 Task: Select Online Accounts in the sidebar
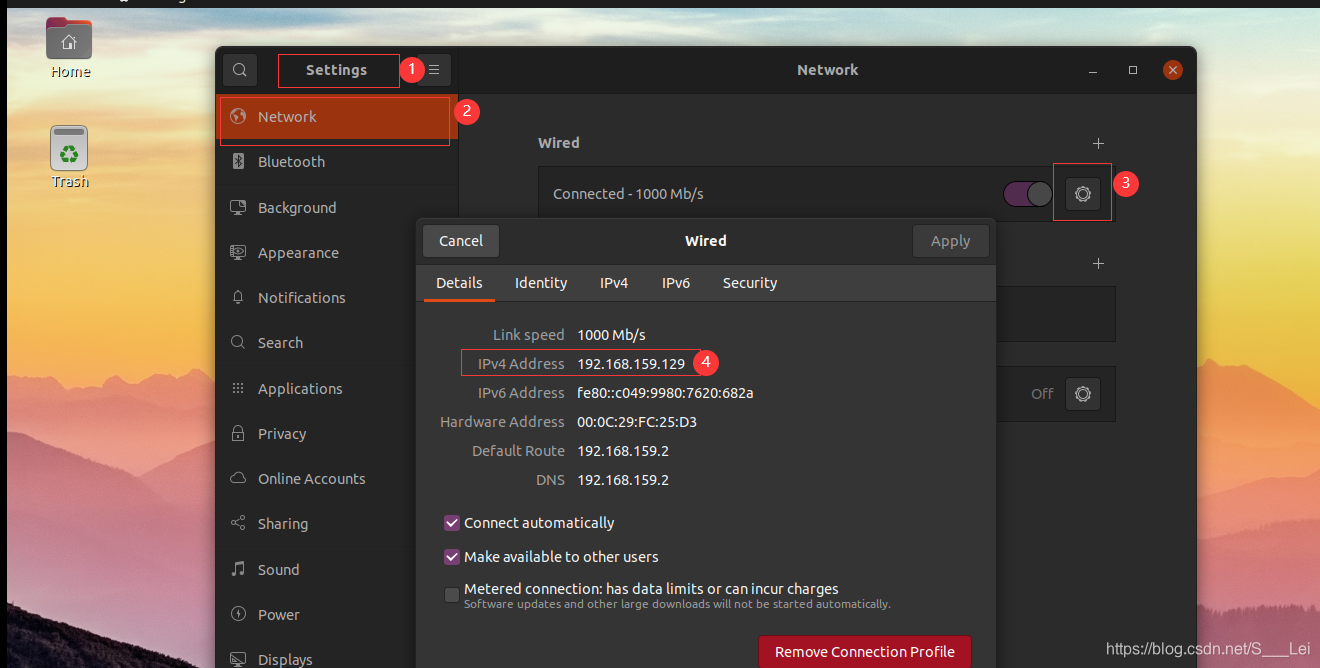pos(316,478)
